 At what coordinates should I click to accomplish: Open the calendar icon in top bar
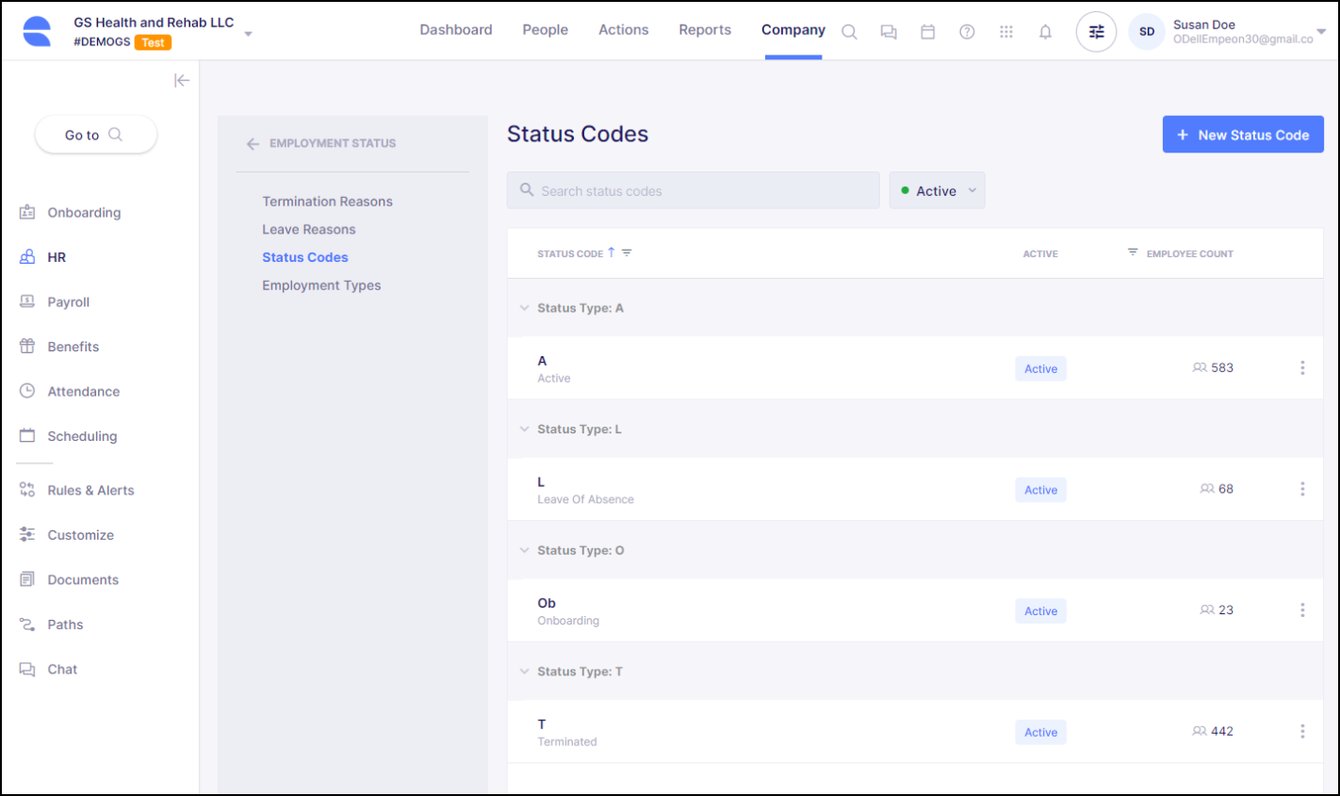point(928,31)
